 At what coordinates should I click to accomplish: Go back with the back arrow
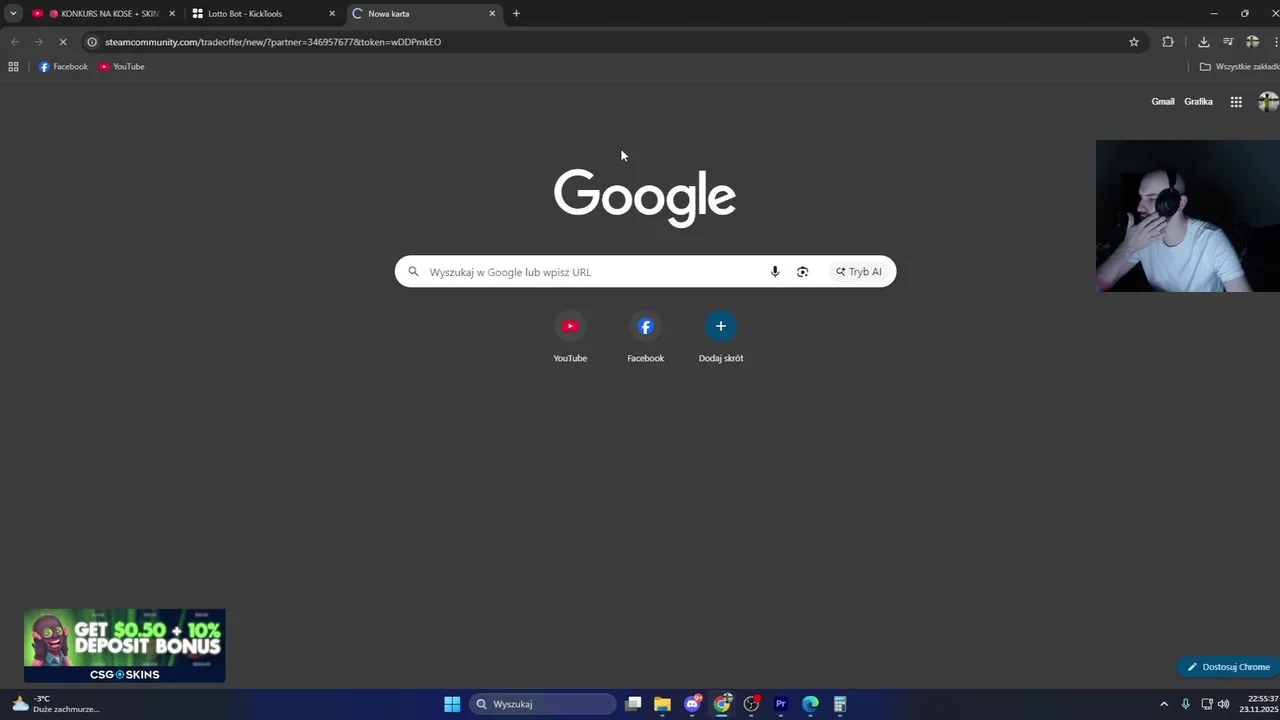[14, 42]
